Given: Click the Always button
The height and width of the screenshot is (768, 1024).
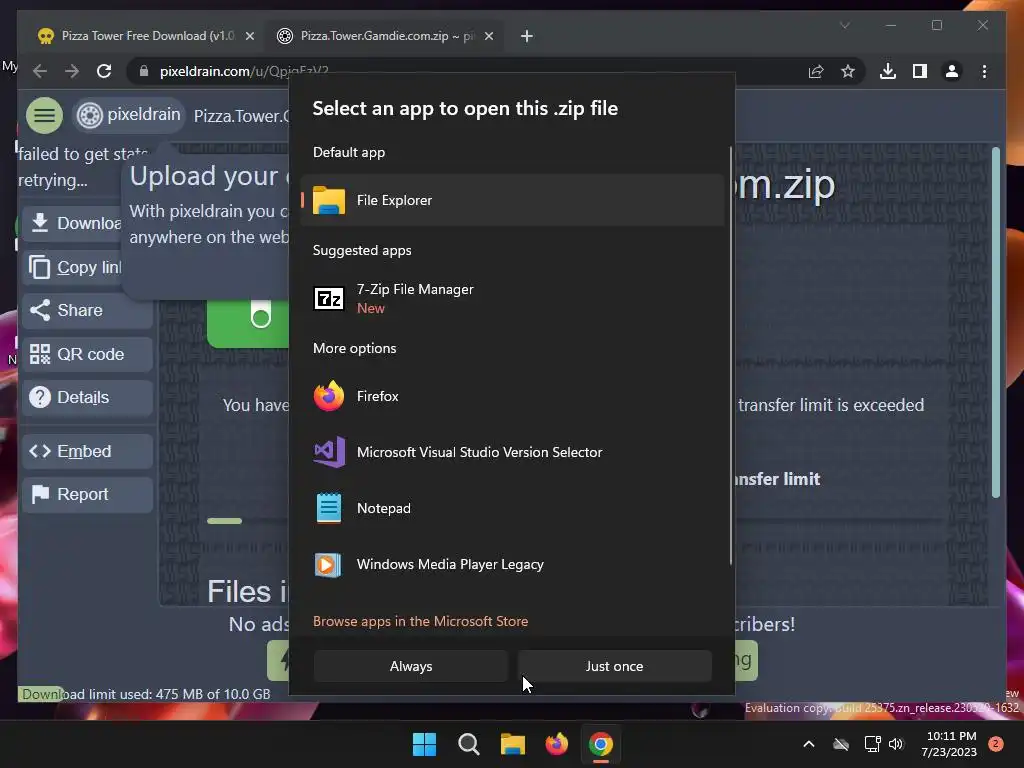Looking at the screenshot, I should 411,666.
